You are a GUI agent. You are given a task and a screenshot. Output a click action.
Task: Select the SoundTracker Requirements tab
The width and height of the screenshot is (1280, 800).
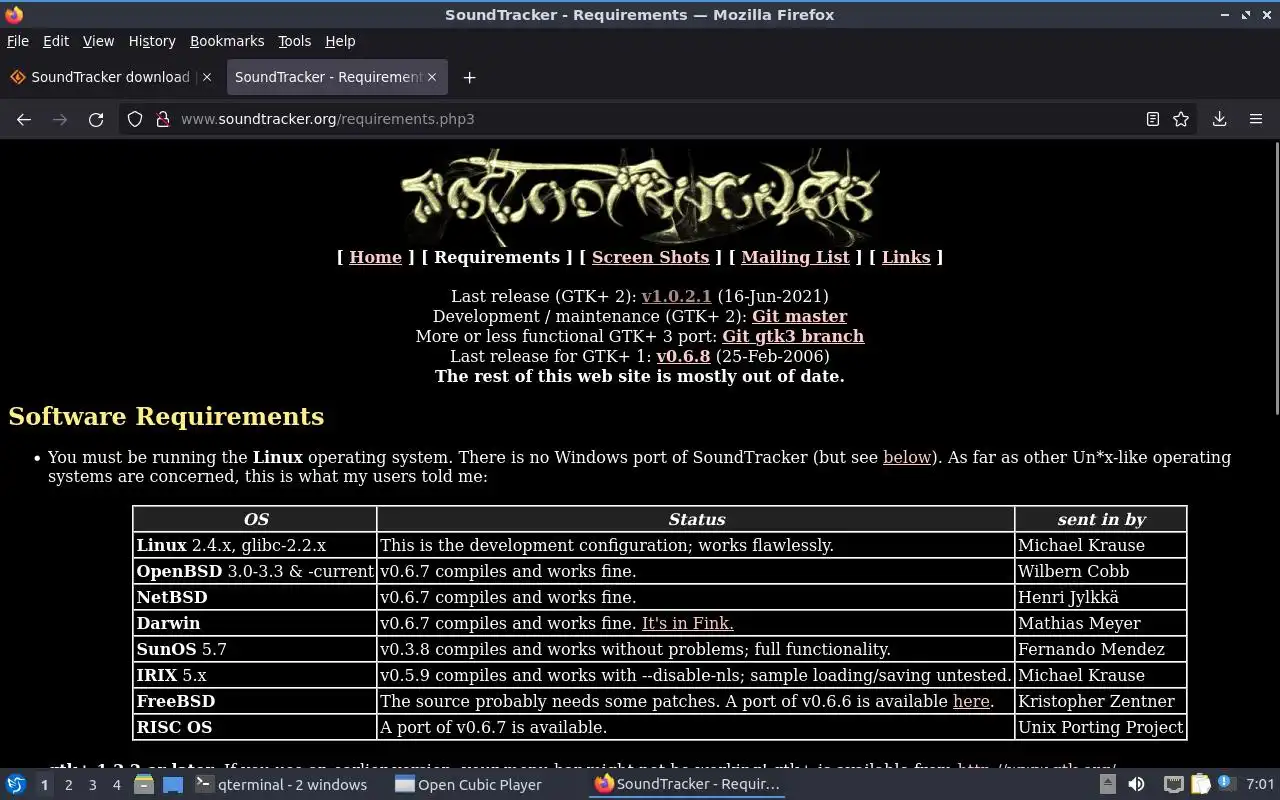pyautogui.click(x=336, y=77)
